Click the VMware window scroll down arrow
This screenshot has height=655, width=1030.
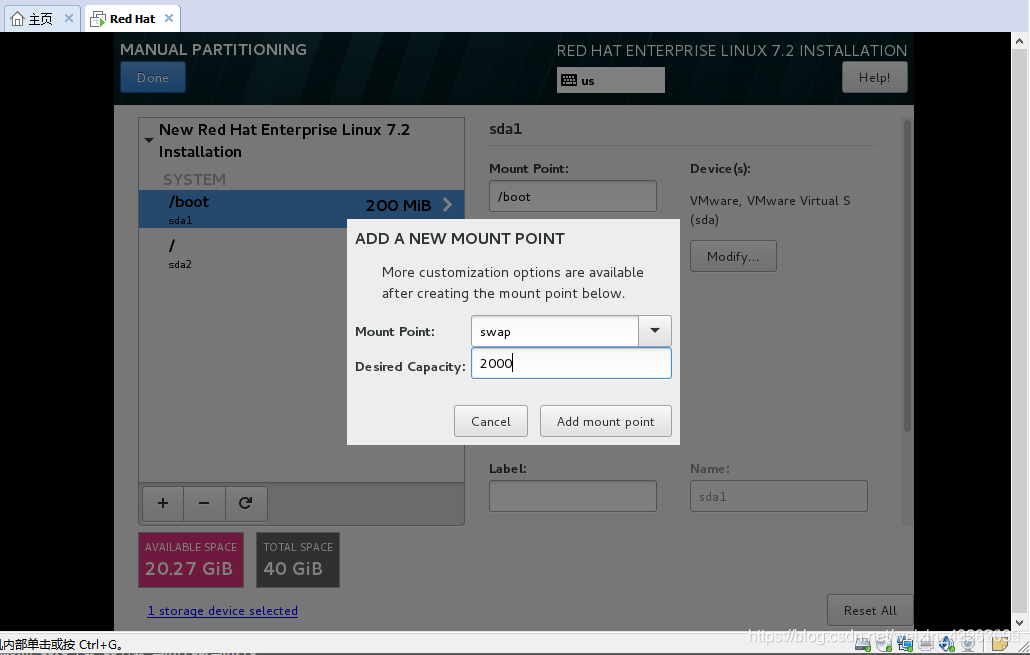click(x=1019, y=622)
